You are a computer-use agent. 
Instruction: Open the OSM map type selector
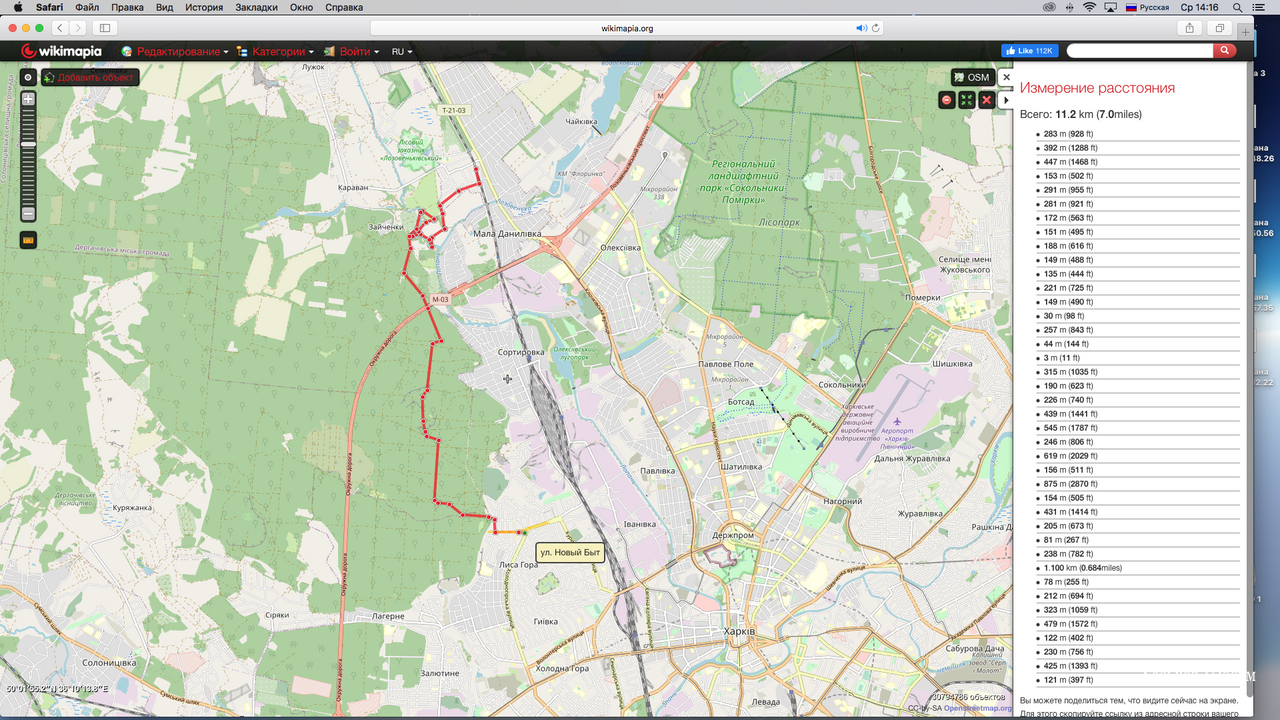(x=971, y=77)
